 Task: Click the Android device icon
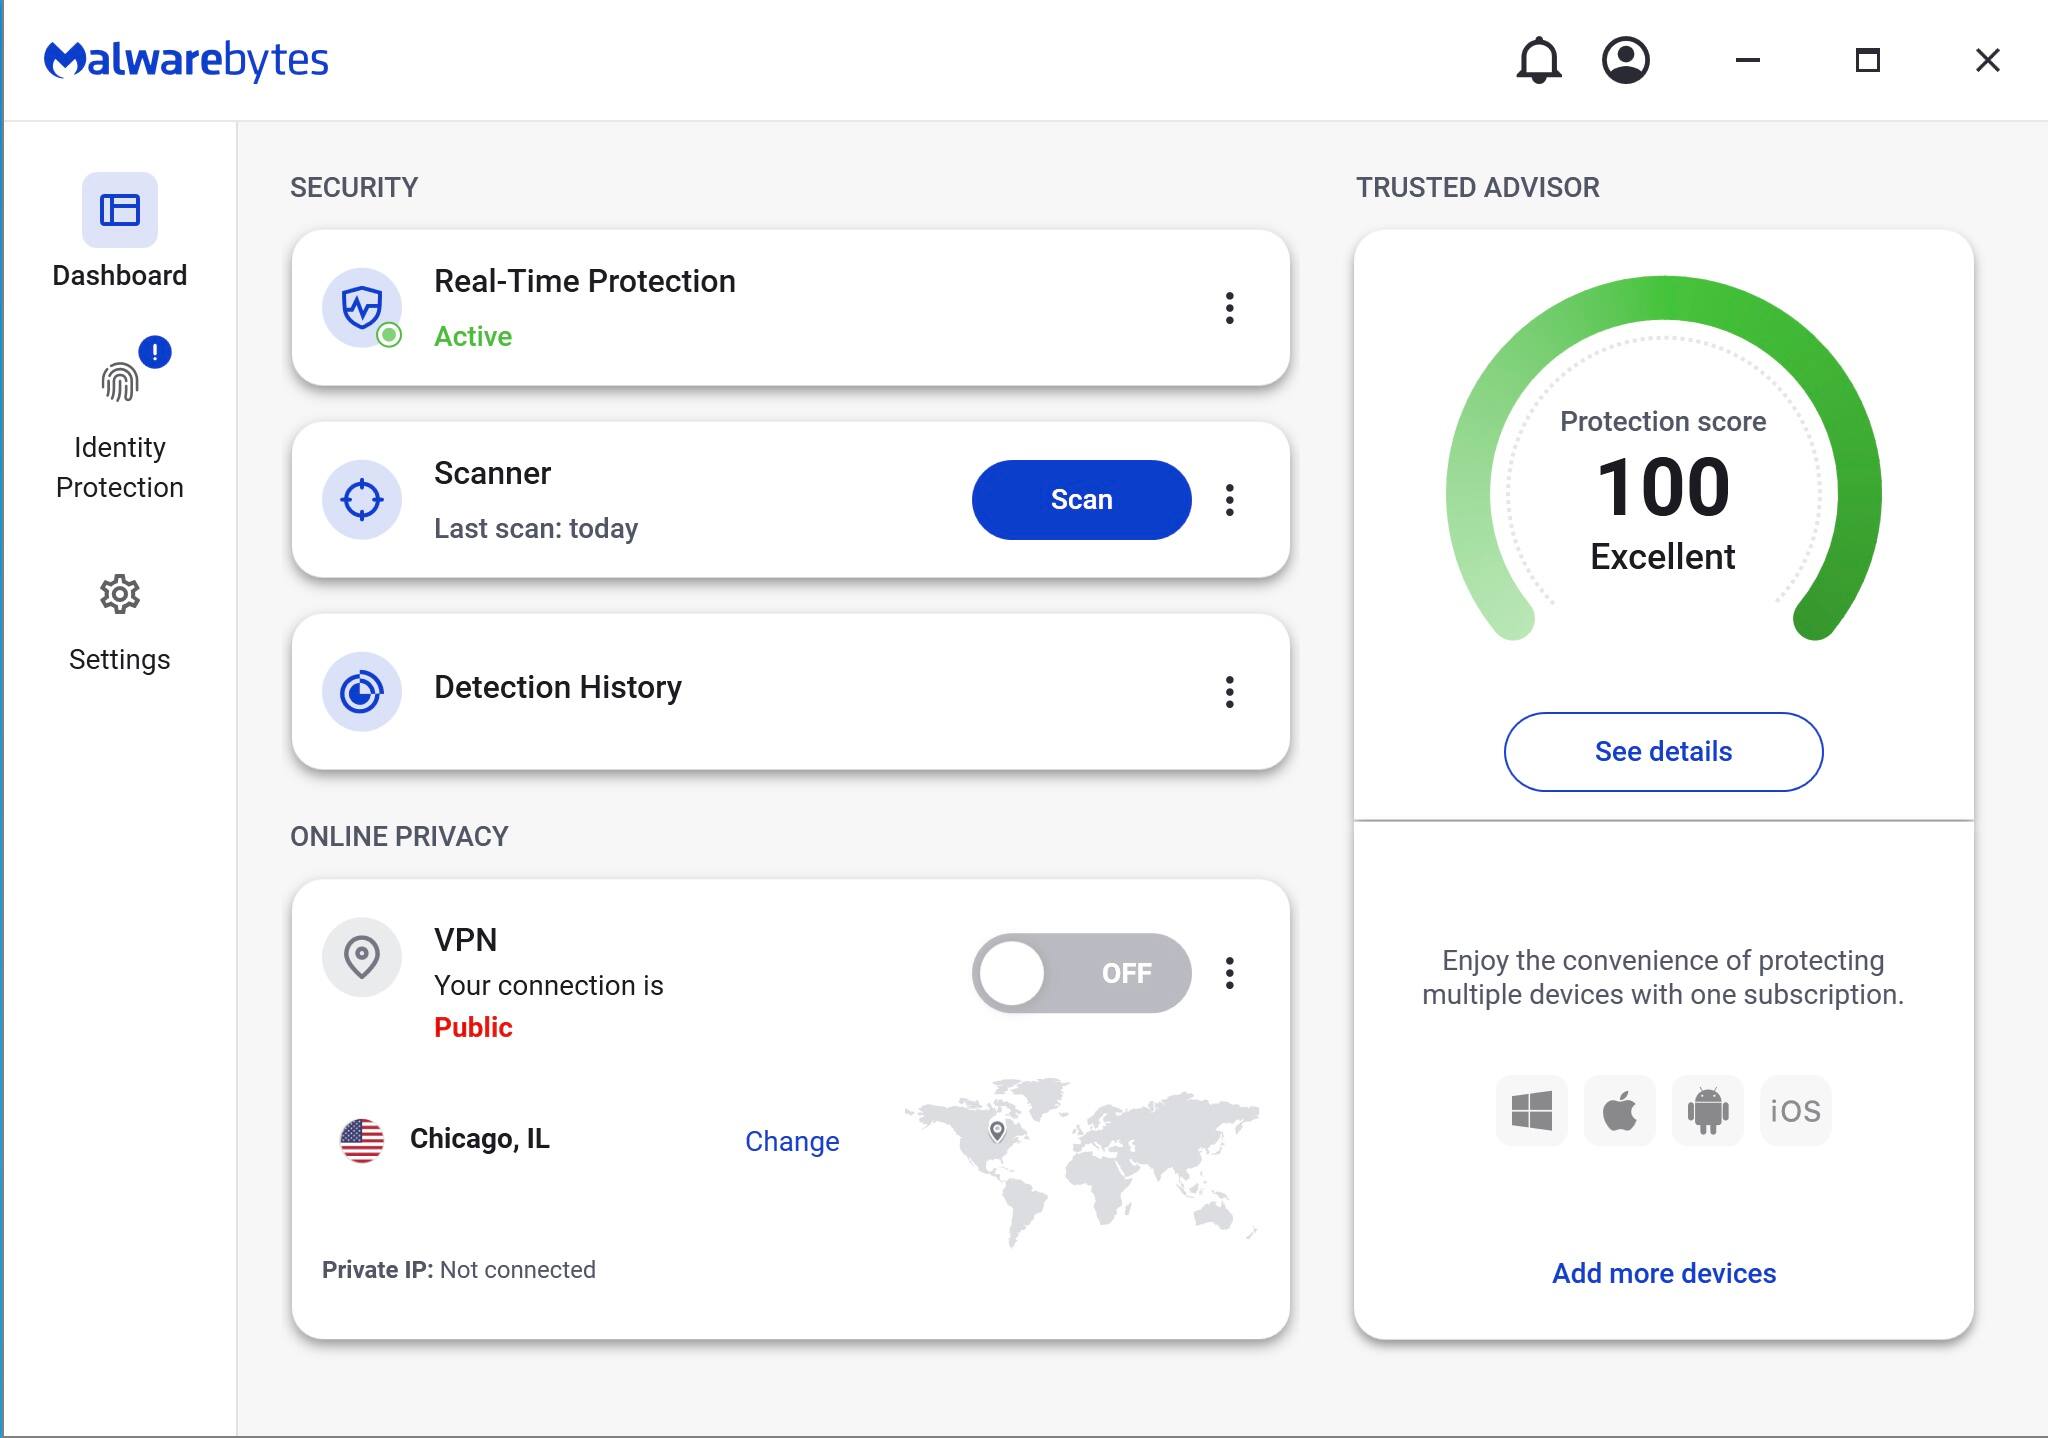pyautogui.click(x=1707, y=1110)
